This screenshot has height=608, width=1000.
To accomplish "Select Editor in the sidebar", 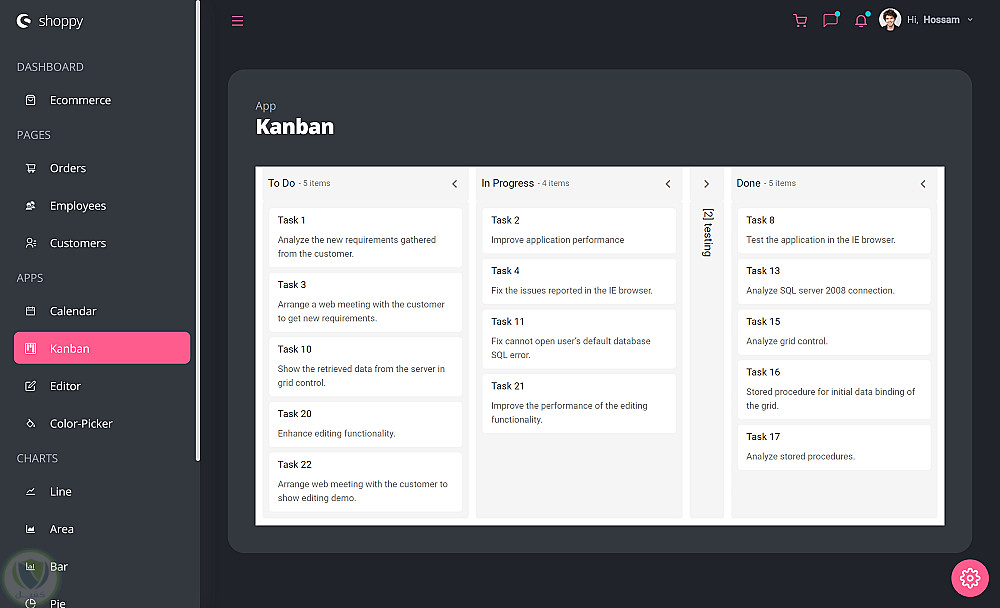I will point(65,386).
